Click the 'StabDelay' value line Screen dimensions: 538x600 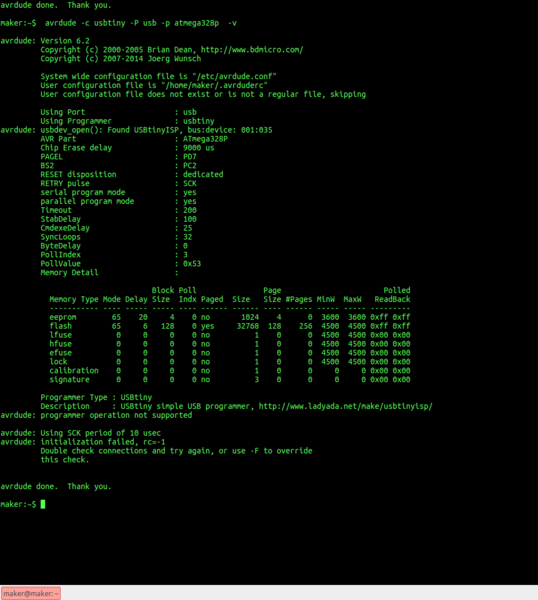pos(119,219)
